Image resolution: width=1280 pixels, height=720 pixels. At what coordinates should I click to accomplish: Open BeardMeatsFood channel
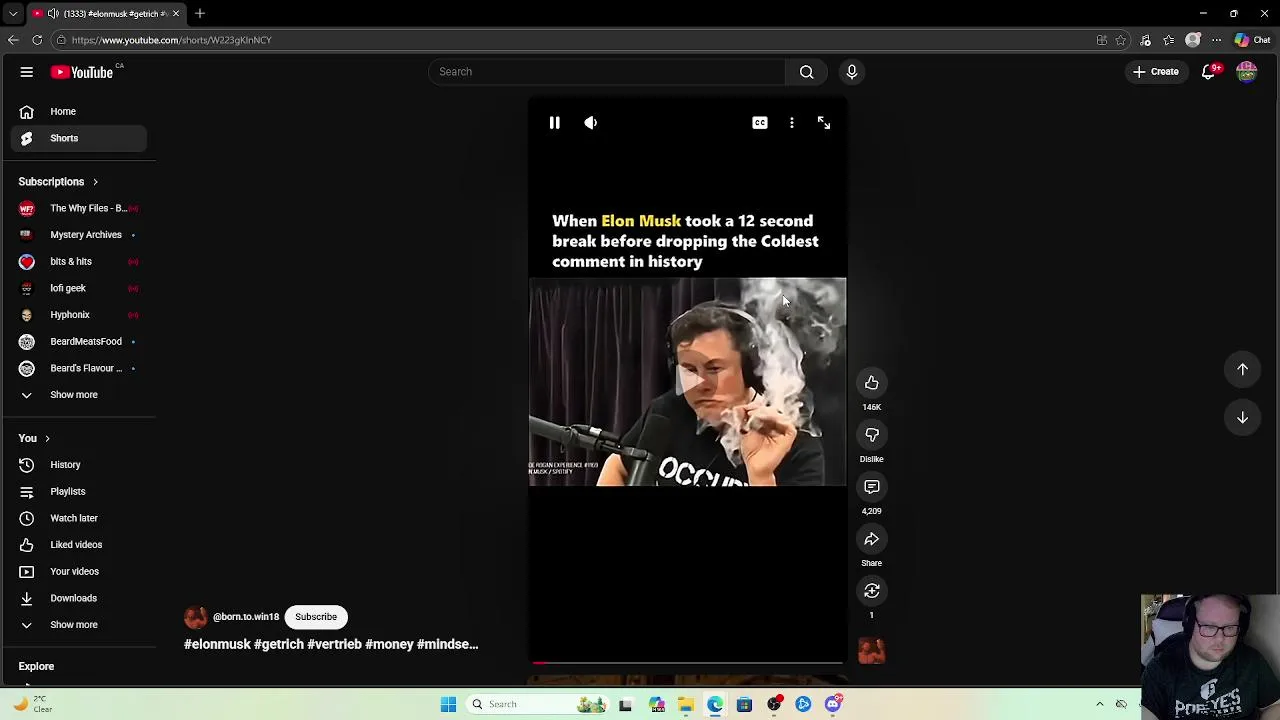[79, 342]
